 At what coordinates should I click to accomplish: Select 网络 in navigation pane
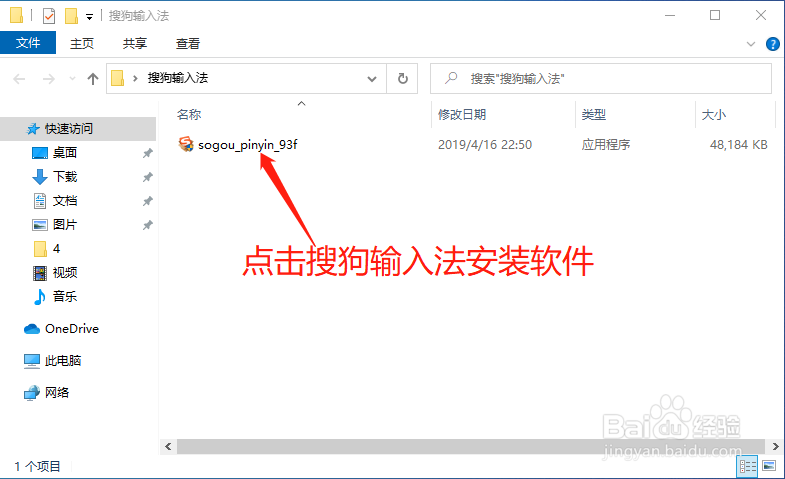pyautogui.click(x=57, y=393)
